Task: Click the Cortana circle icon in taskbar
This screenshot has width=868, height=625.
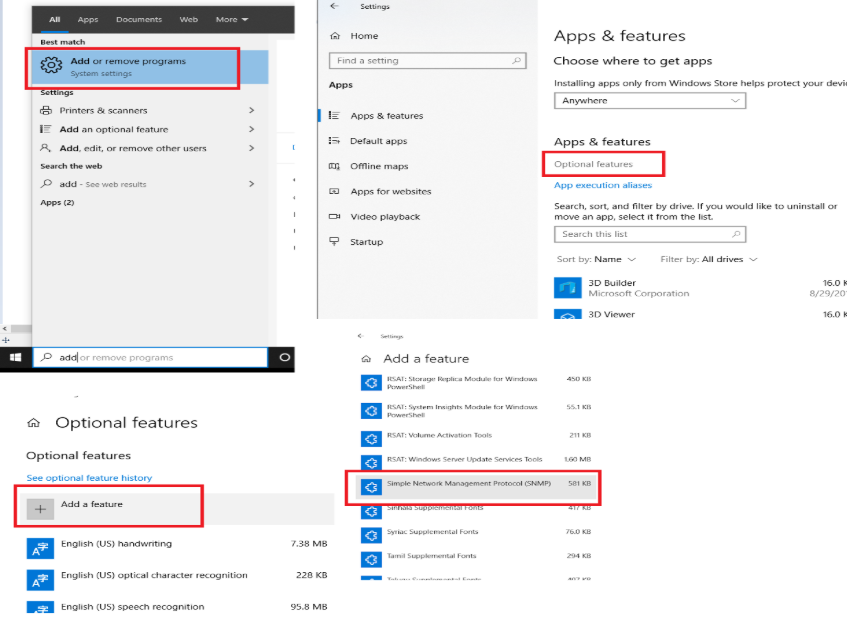Action: coord(285,357)
